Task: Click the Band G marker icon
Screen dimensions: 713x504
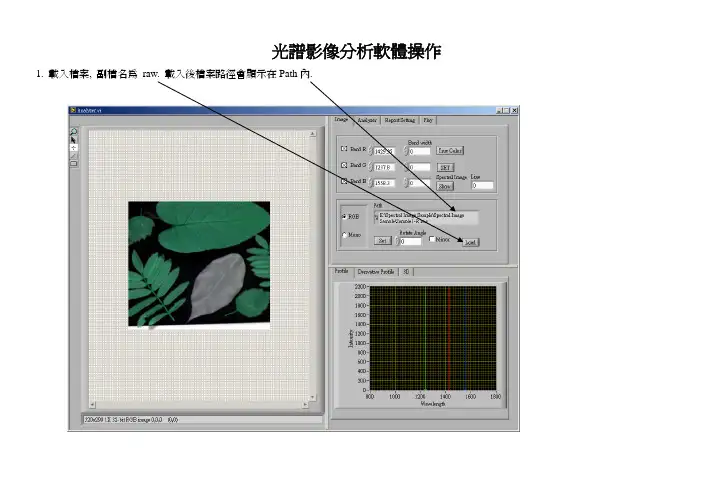Action: tap(345, 166)
